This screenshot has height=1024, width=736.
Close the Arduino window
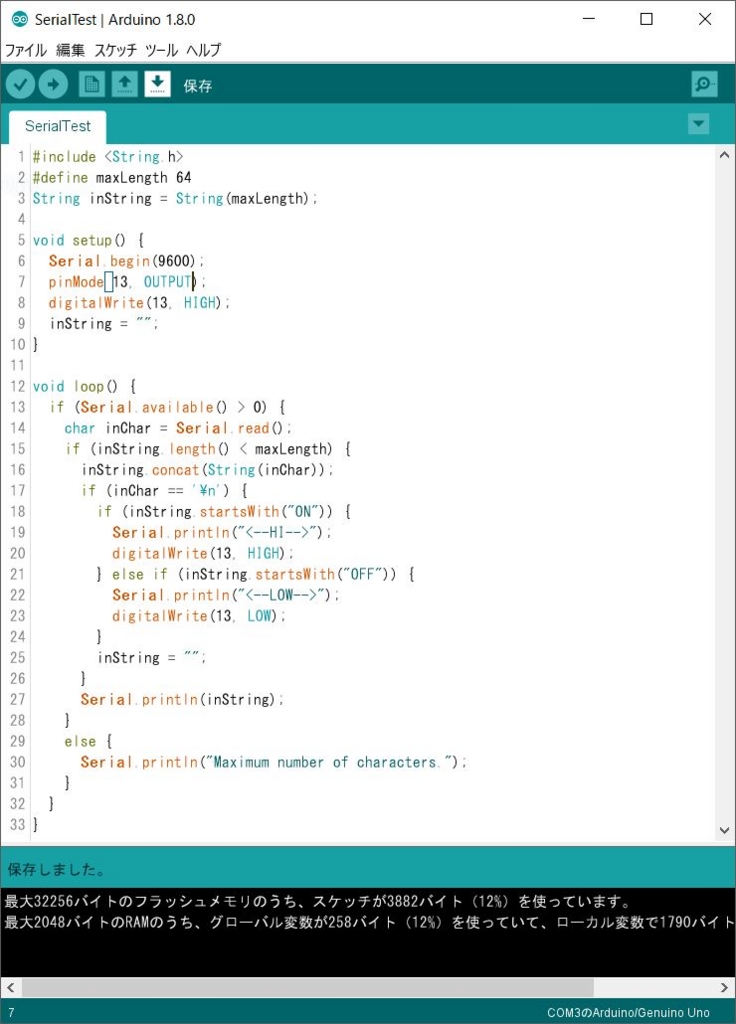point(705,19)
